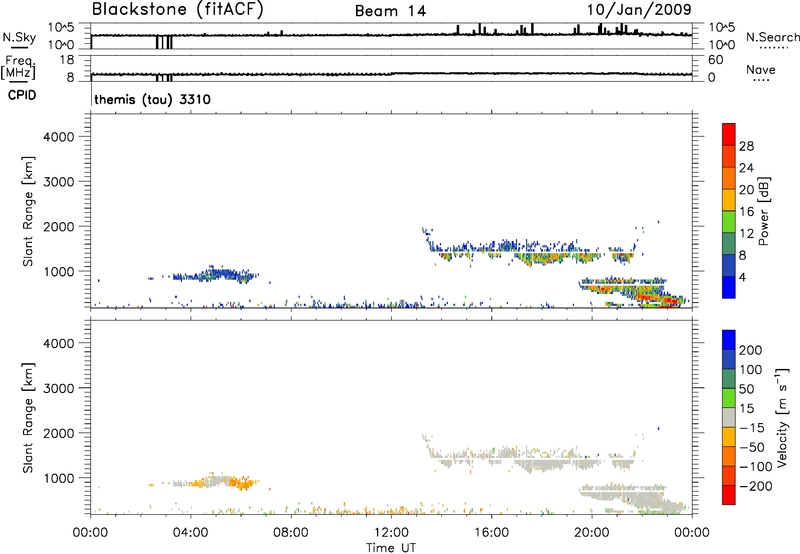This screenshot has width=800, height=554.
Task: Click the '2000' tick in the Power panel
Action: (59, 226)
